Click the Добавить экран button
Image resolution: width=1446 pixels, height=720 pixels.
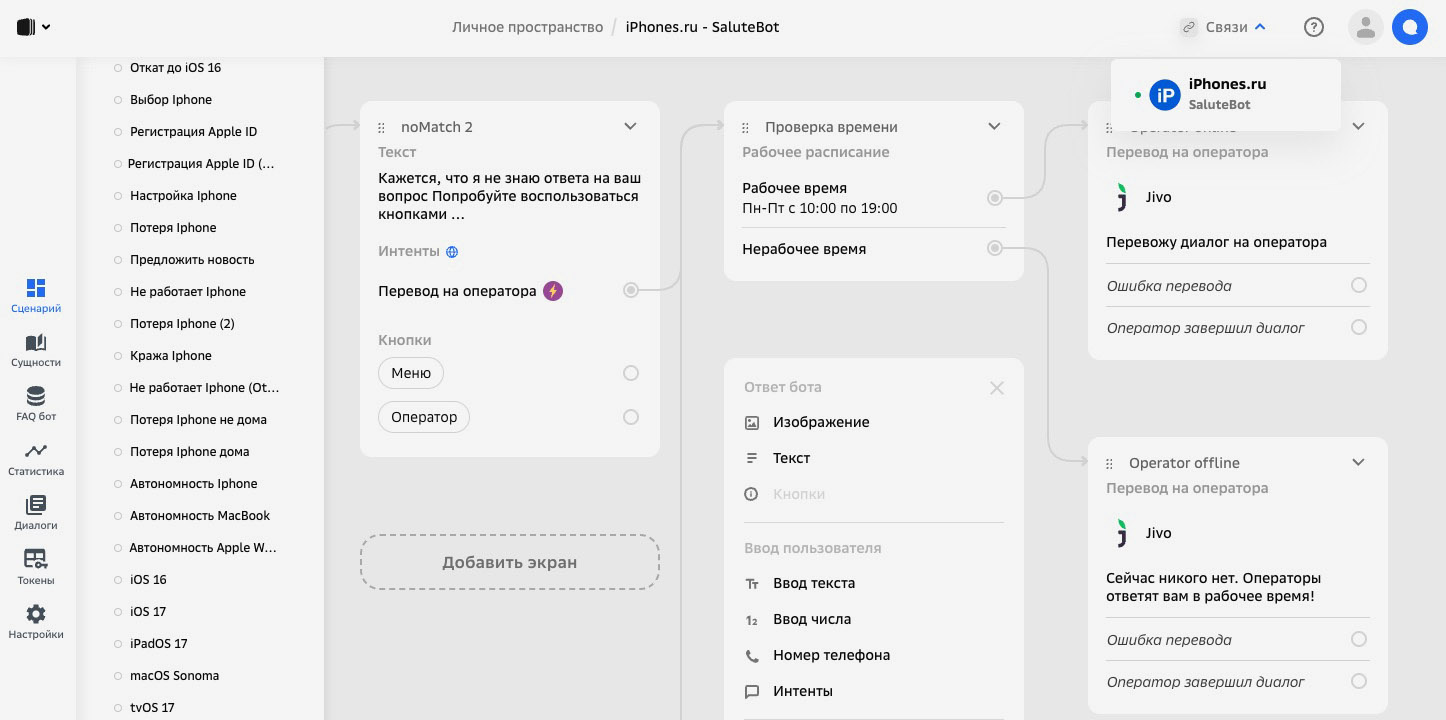click(509, 562)
